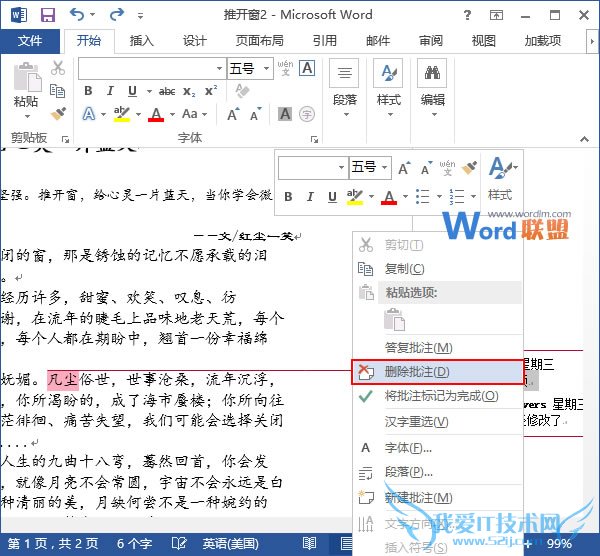Image resolution: width=600 pixels, height=556 pixels.
Task: Grow font size in ribbon
Action: tap(233, 114)
